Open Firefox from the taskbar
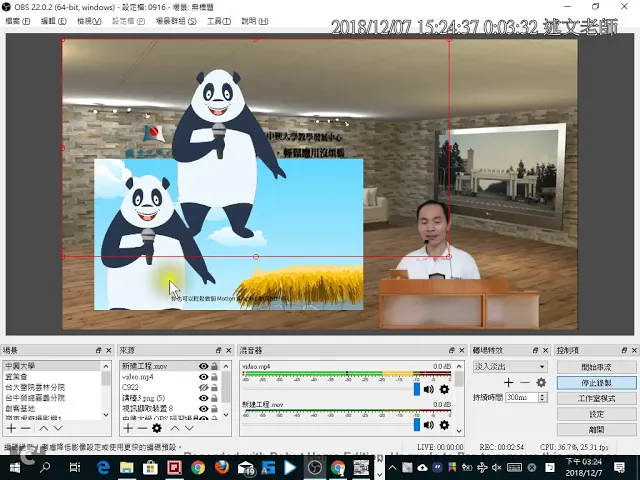This screenshot has width=640, height=480. pos(222,468)
